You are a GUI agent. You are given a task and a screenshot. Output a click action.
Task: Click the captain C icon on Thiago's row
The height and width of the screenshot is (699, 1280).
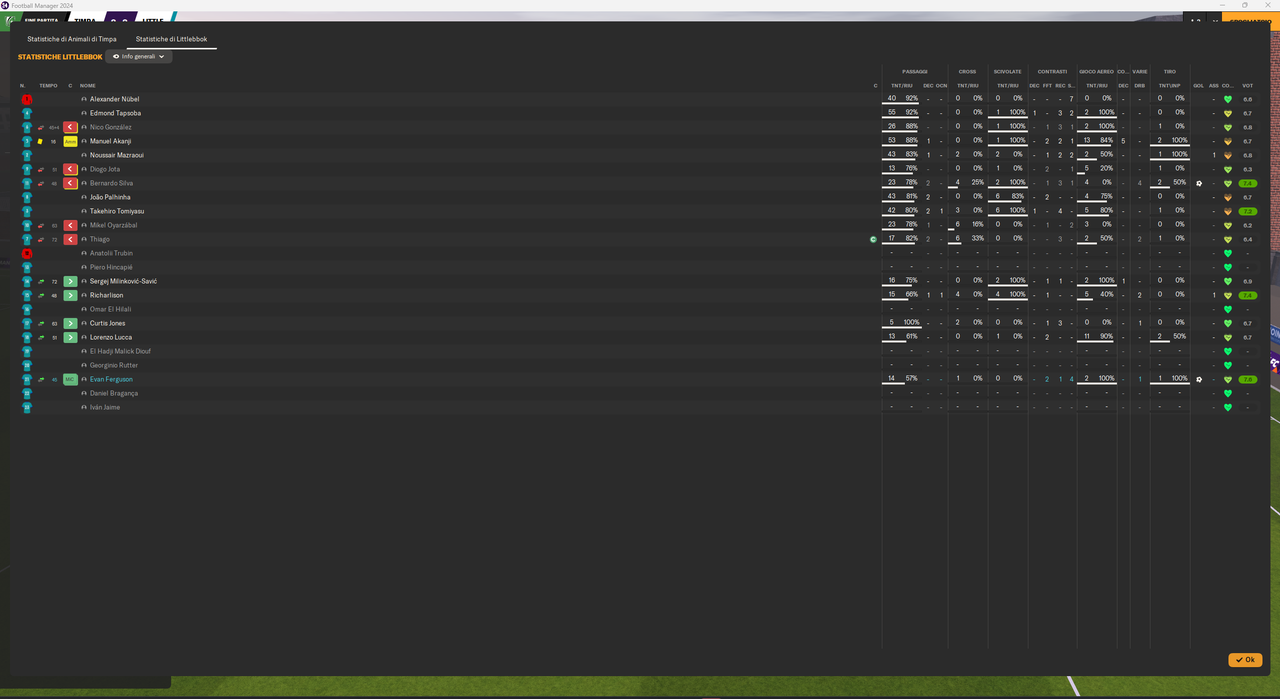(873, 239)
